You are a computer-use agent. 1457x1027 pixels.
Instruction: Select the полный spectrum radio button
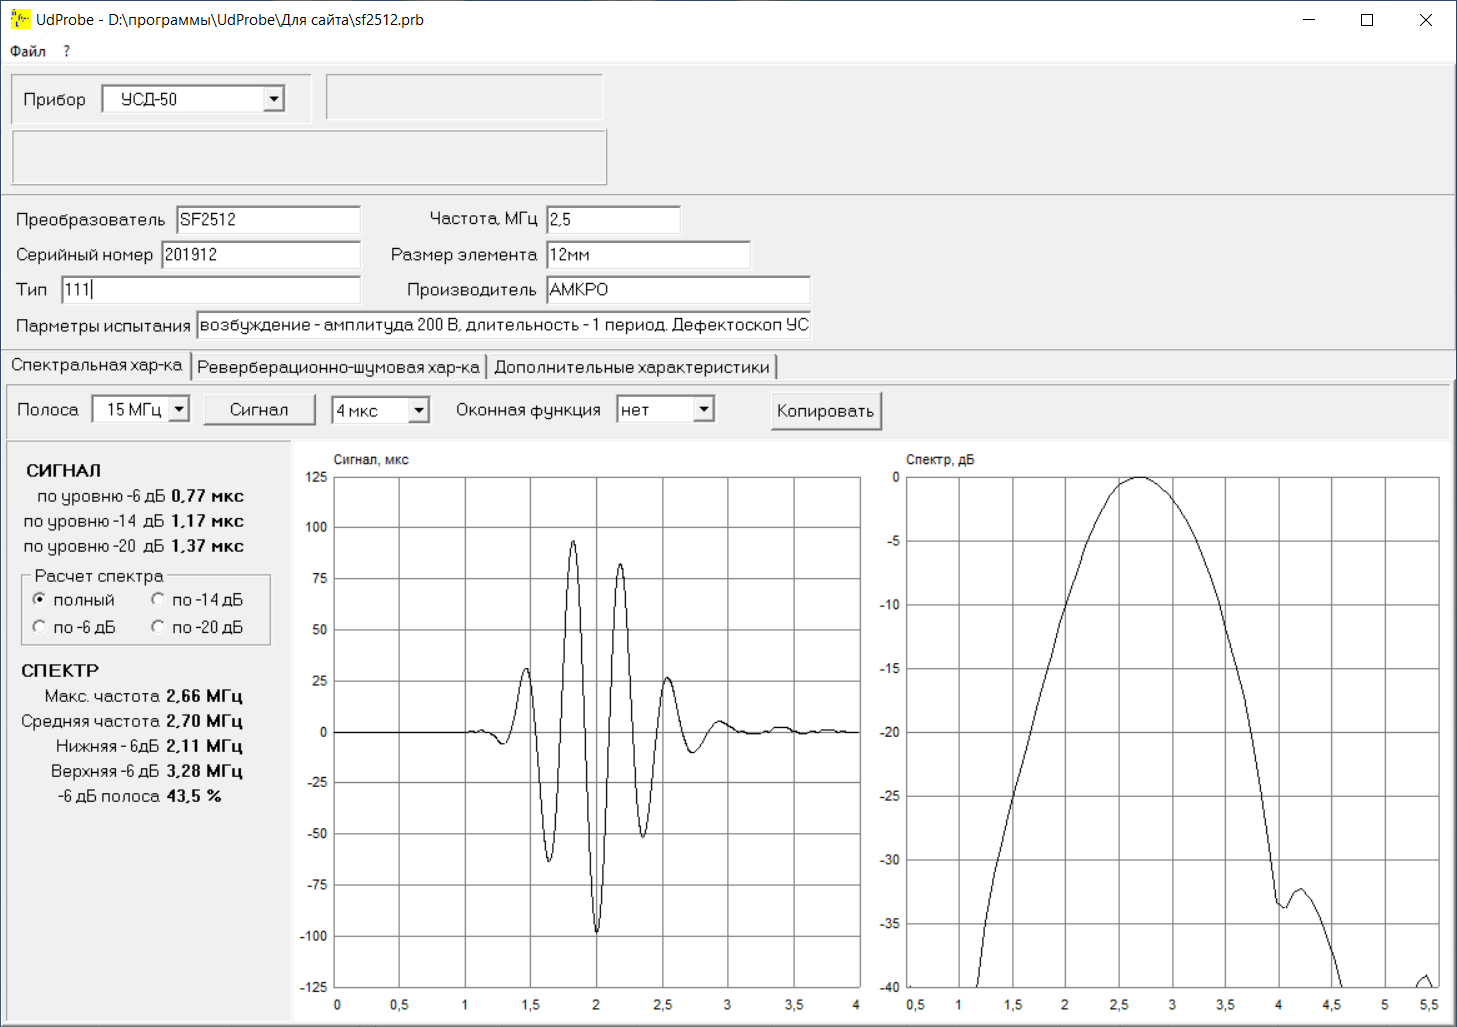[x=40, y=599]
